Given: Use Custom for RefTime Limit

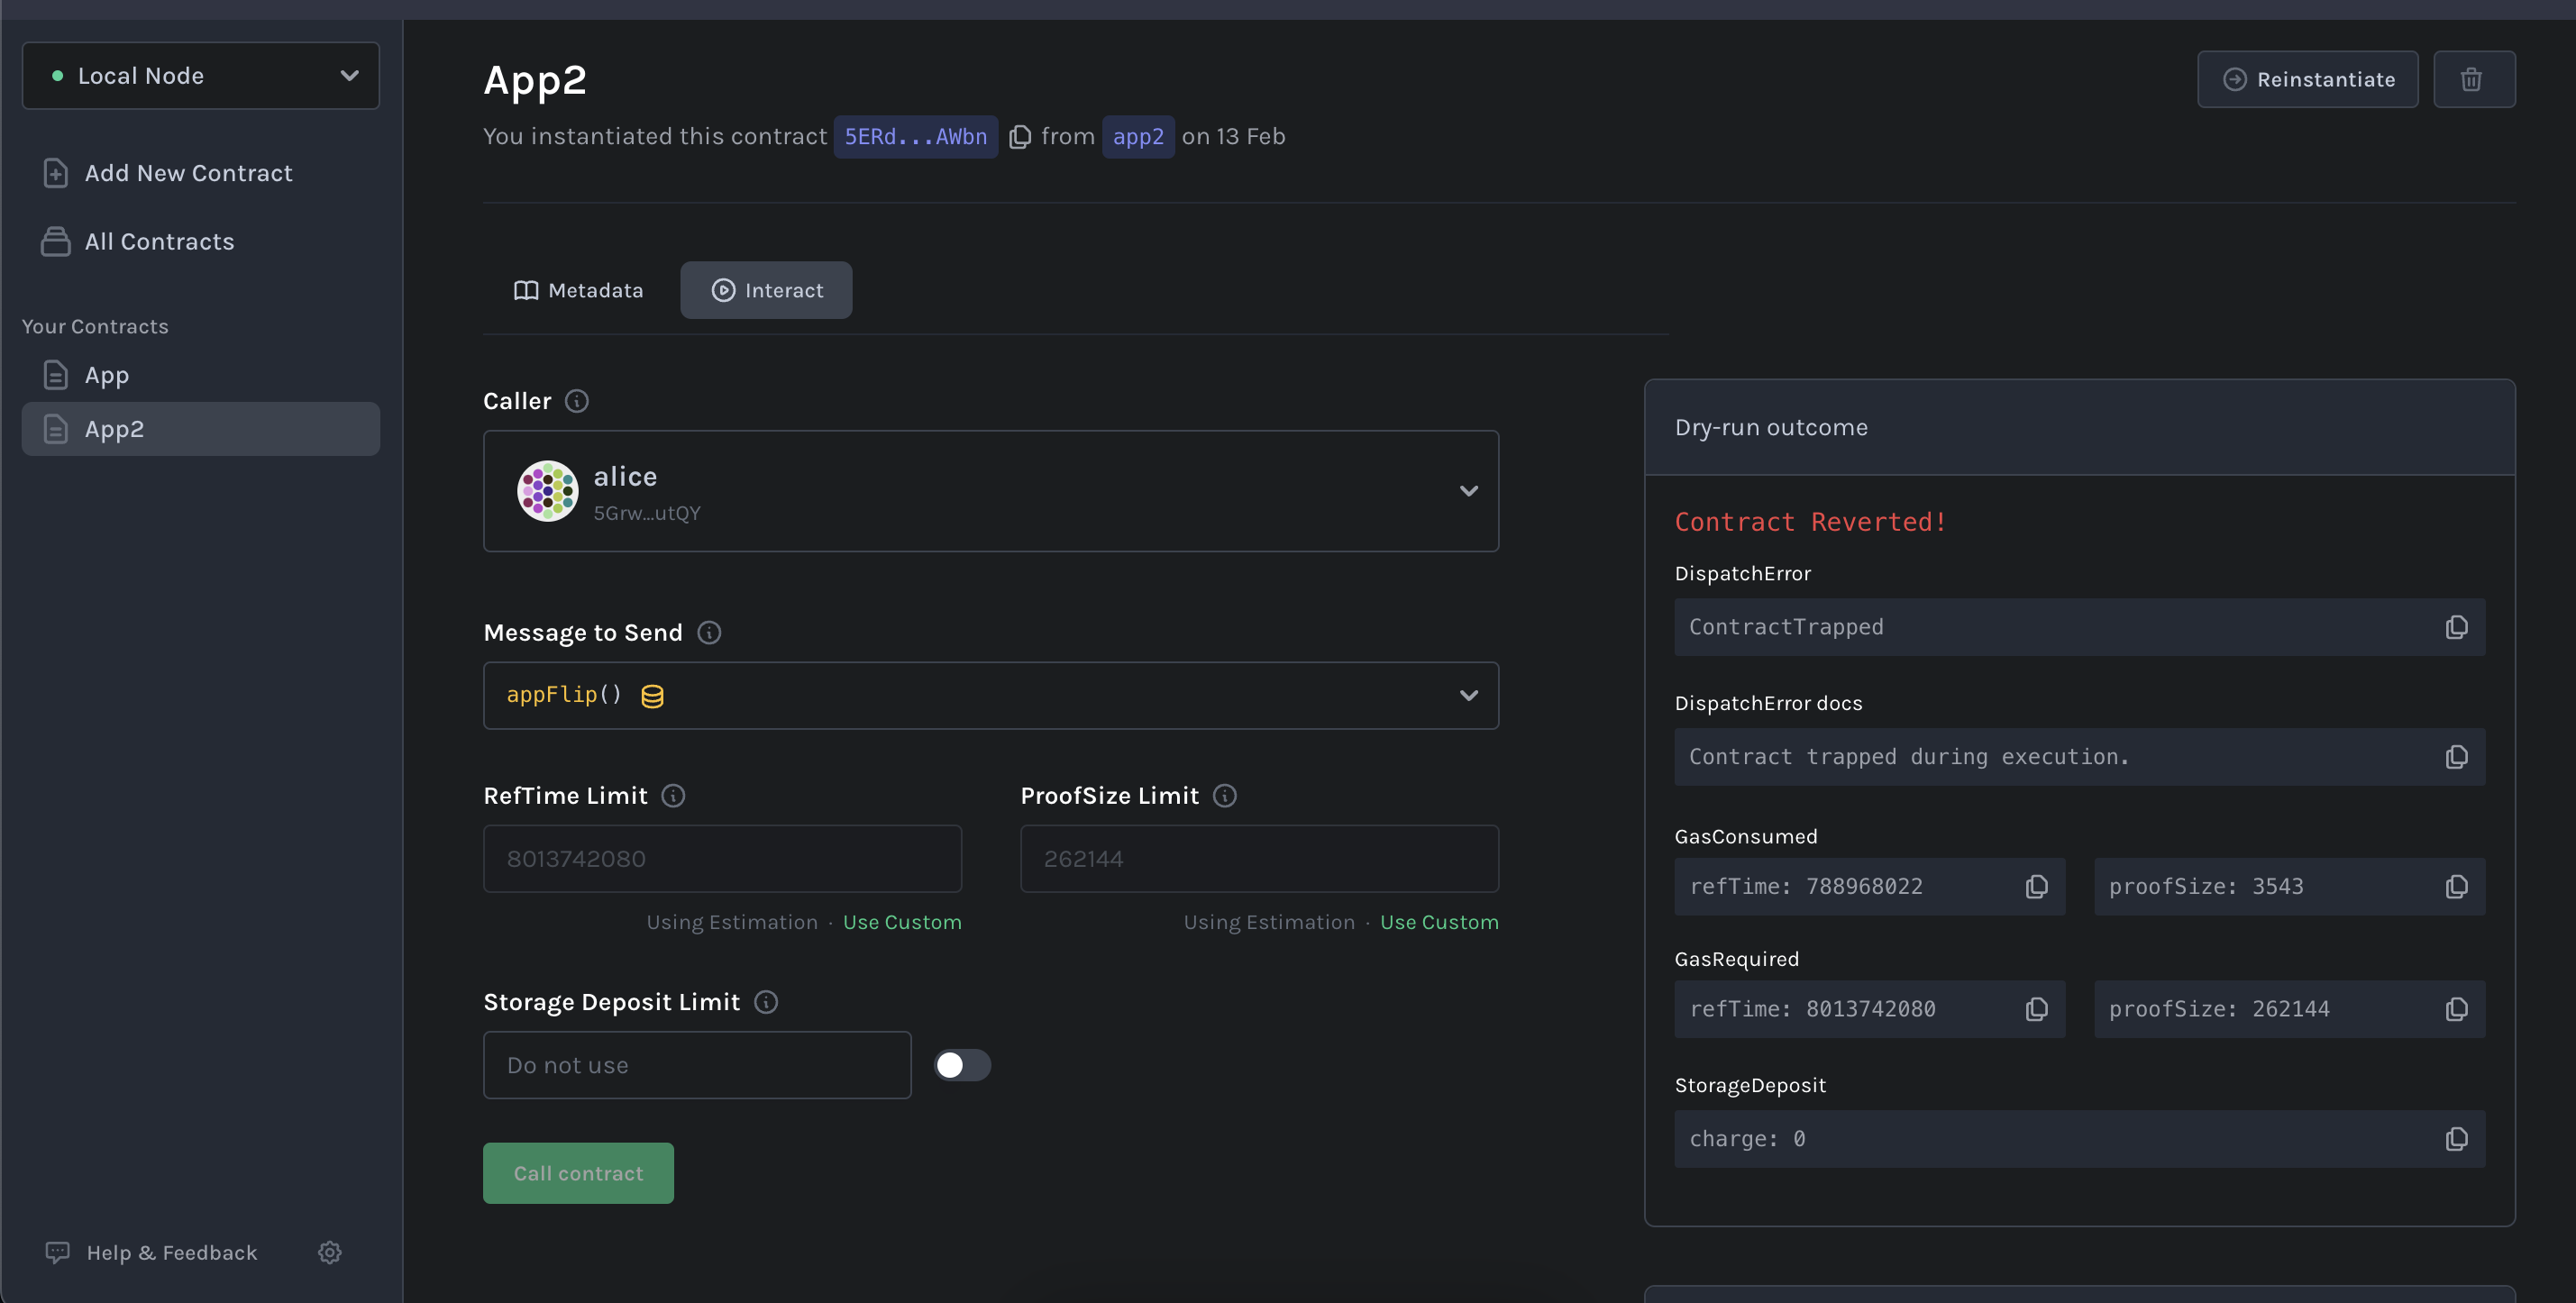Looking at the screenshot, I should click(x=901, y=922).
